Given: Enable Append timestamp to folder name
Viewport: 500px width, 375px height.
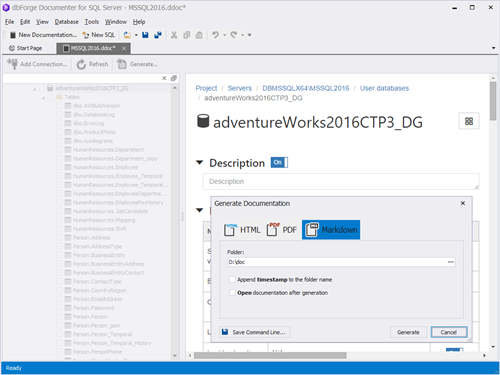Looking at the screenshot, I should (232, 279).
